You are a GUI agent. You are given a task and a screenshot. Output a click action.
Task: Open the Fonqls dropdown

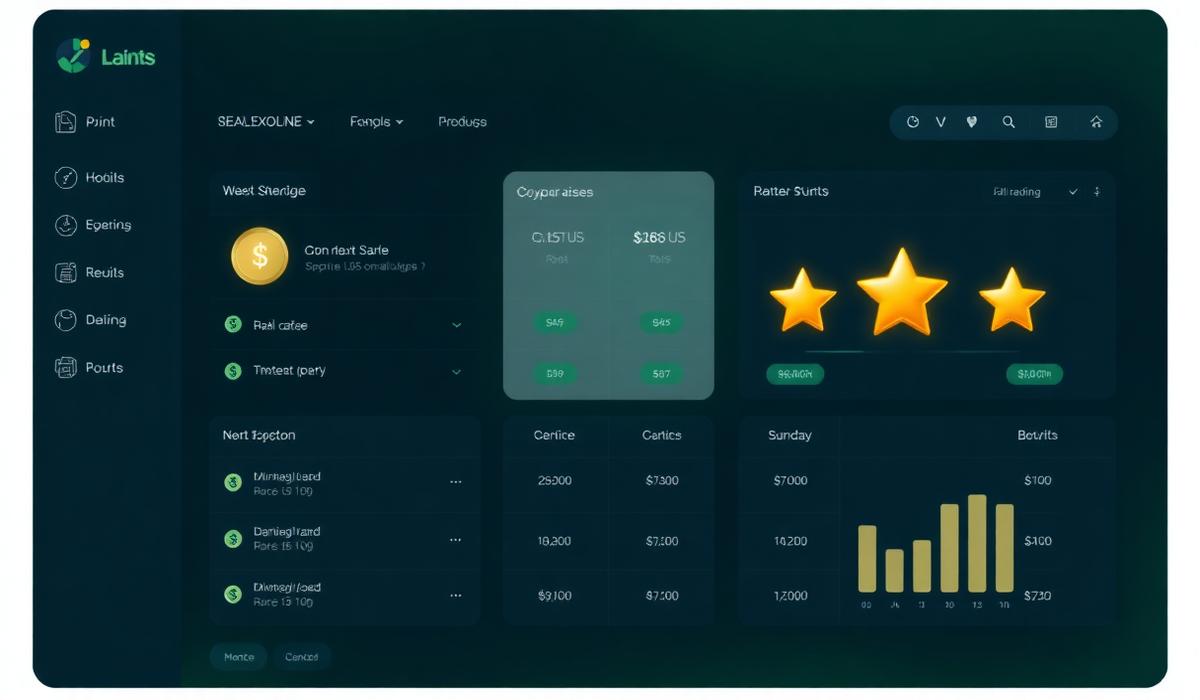point(377,121)
